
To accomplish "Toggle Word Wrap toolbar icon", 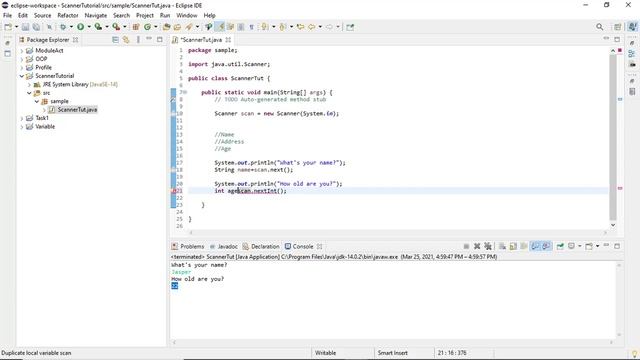I will click(x=231, y=27).
